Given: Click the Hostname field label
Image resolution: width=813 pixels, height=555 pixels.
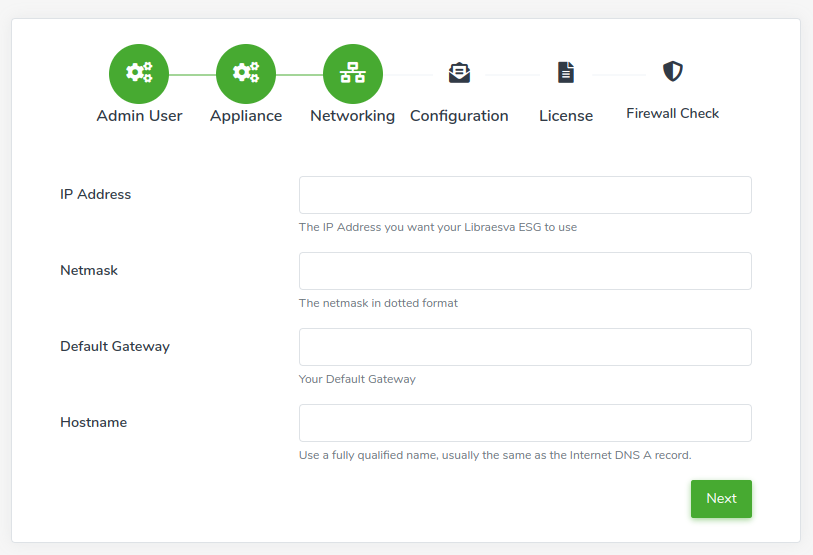Looking at the screenshot, I should (x=93, y=422).
